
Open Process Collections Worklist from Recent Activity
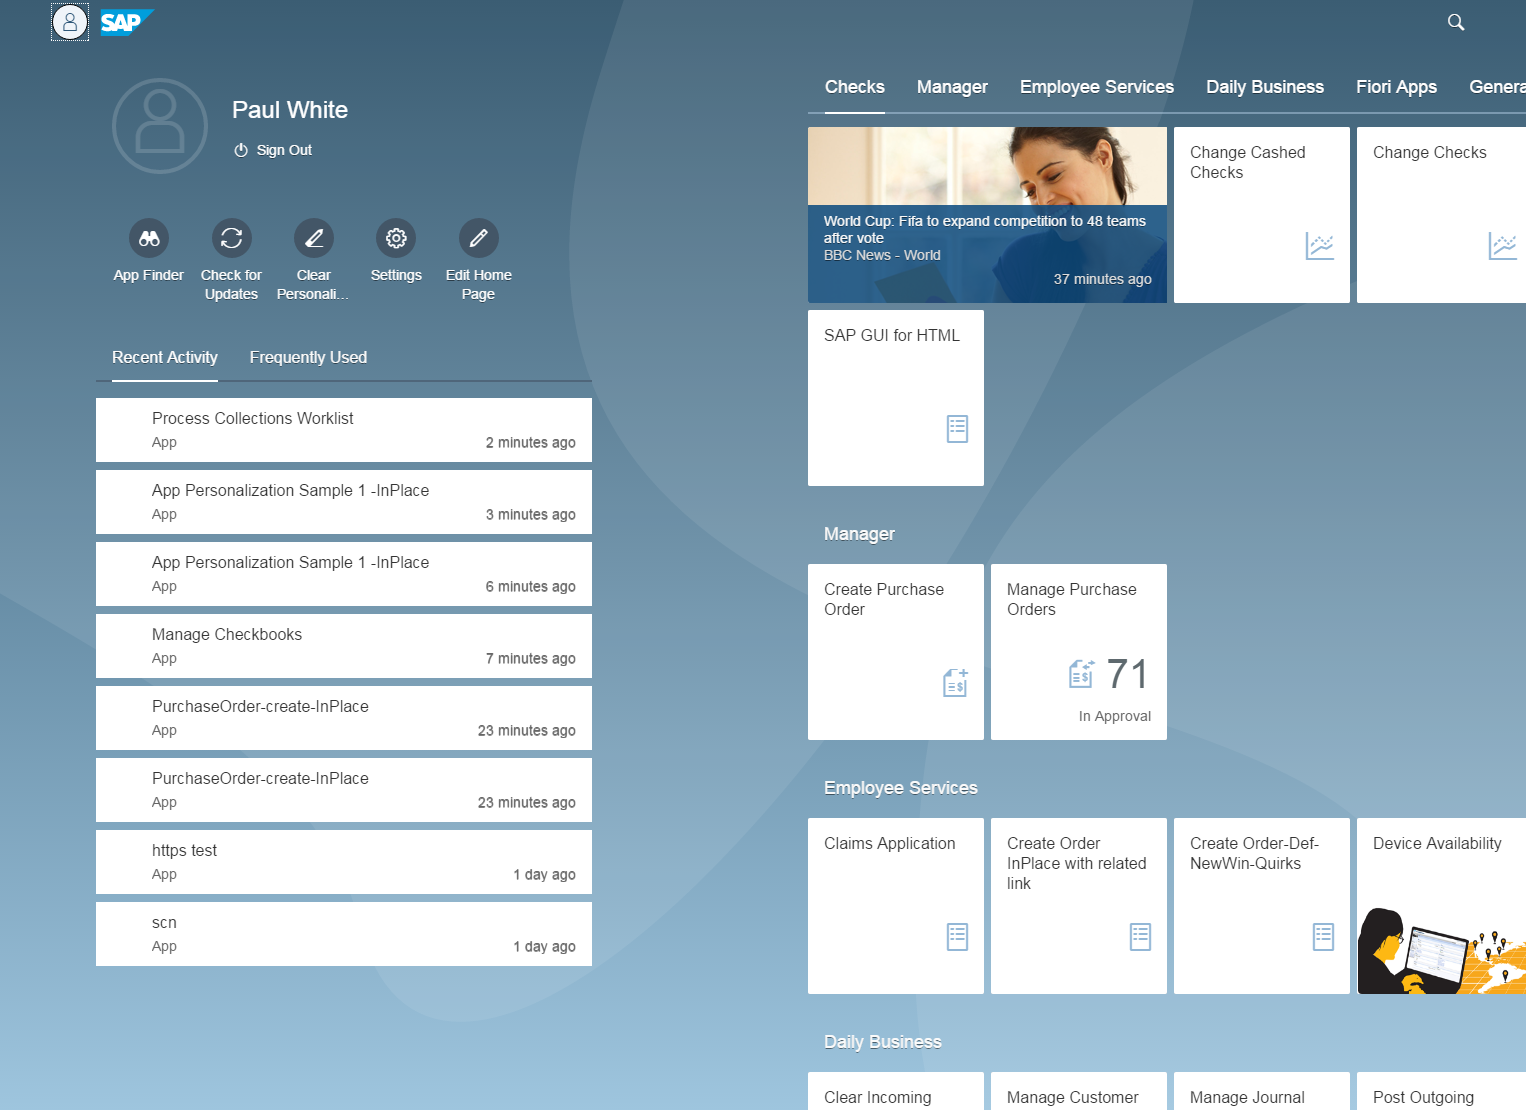pos(343,429)
